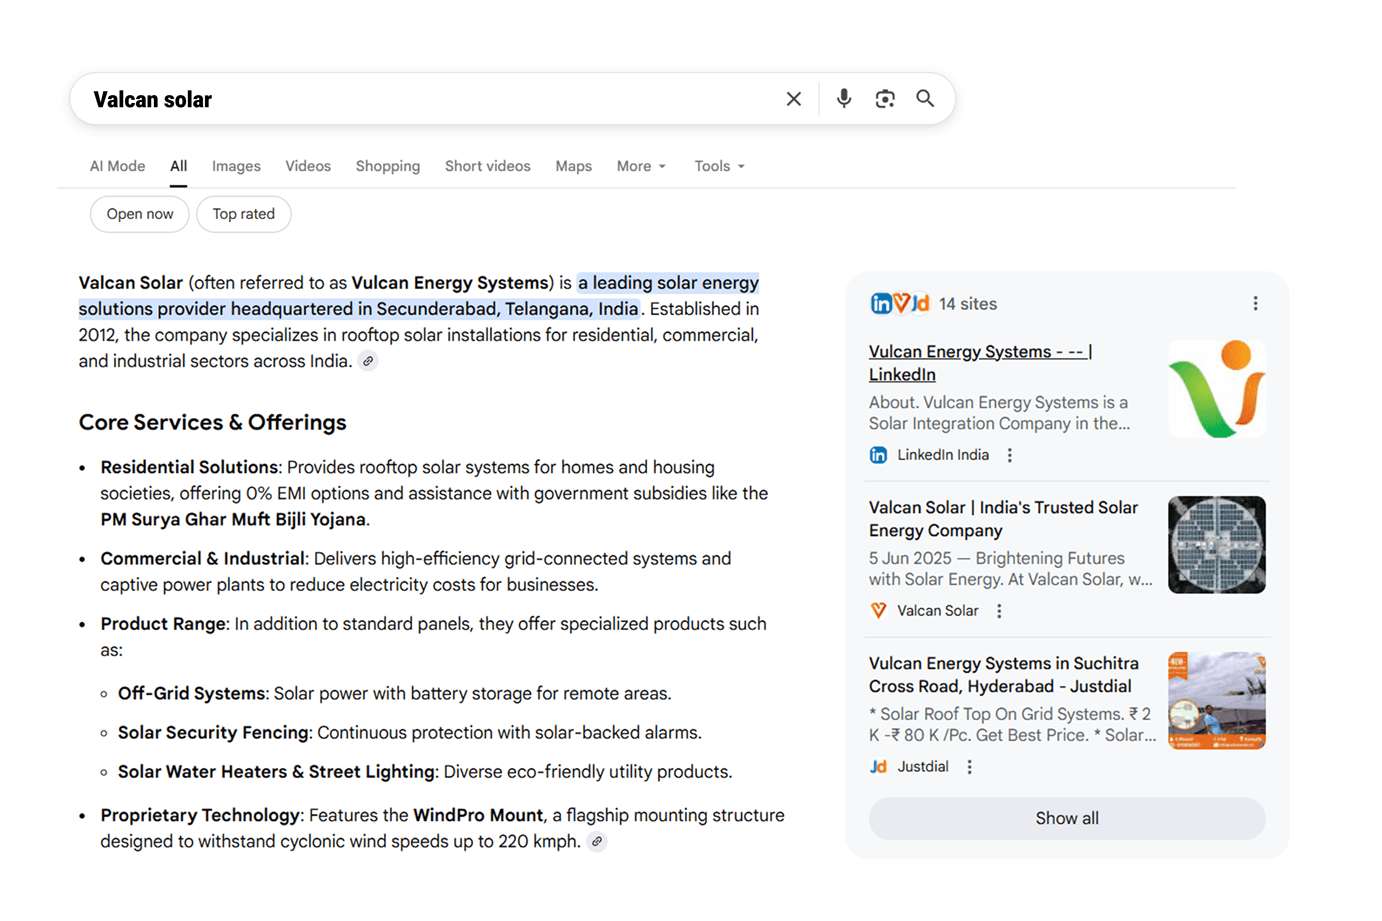1382x921 pixels.
Task: Activate voice search with the microphone icon
Action: coord(843,98)
